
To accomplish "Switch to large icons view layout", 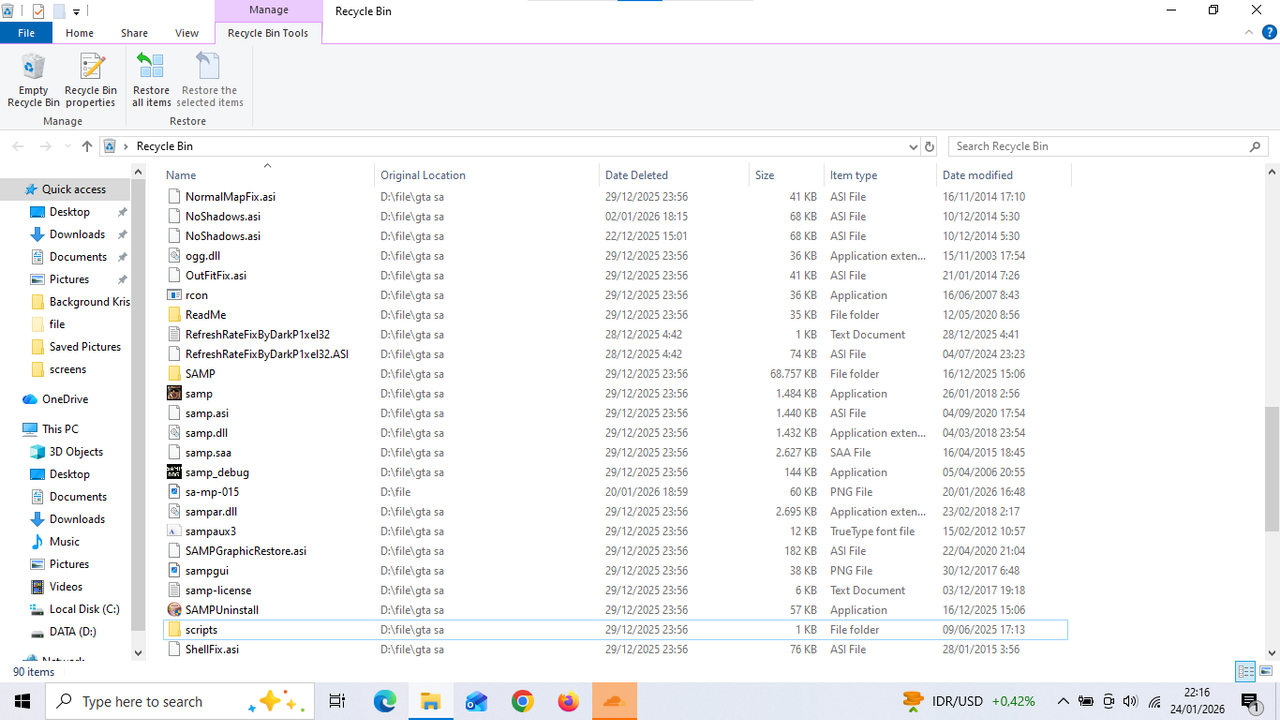I will coord(1266,671).
